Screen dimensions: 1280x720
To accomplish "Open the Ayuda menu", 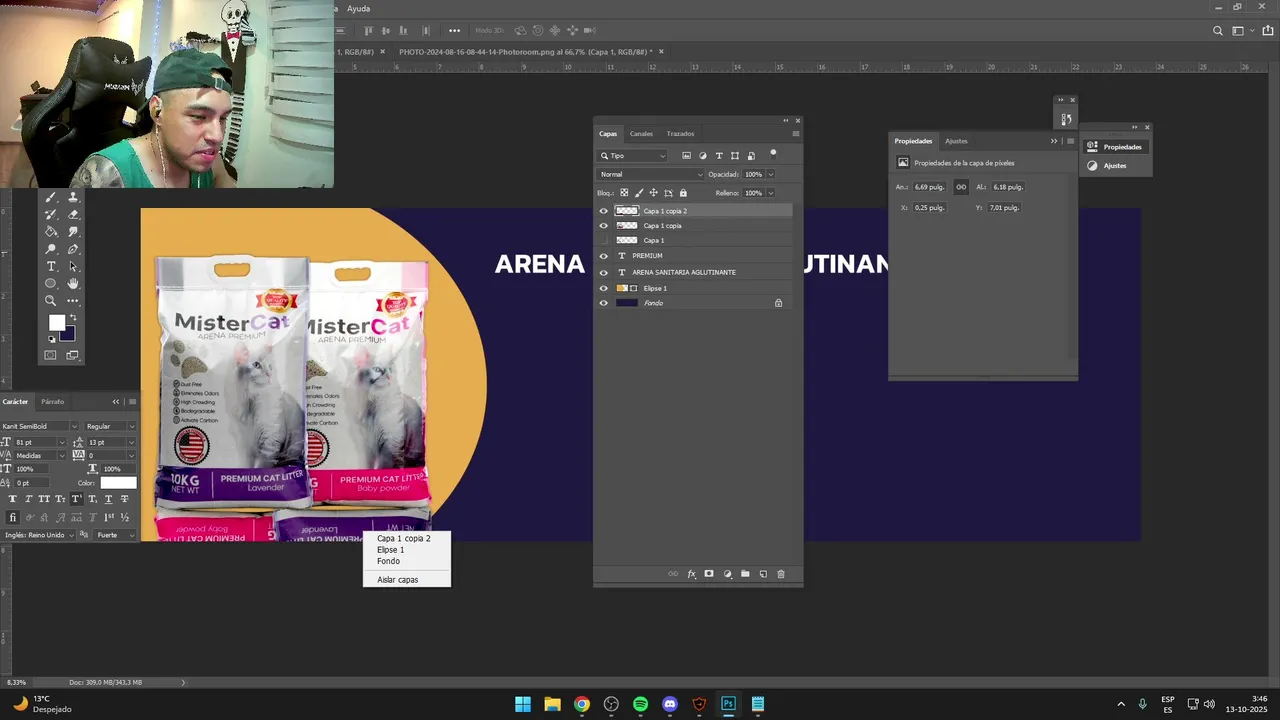I will click(x=358, y=9).
